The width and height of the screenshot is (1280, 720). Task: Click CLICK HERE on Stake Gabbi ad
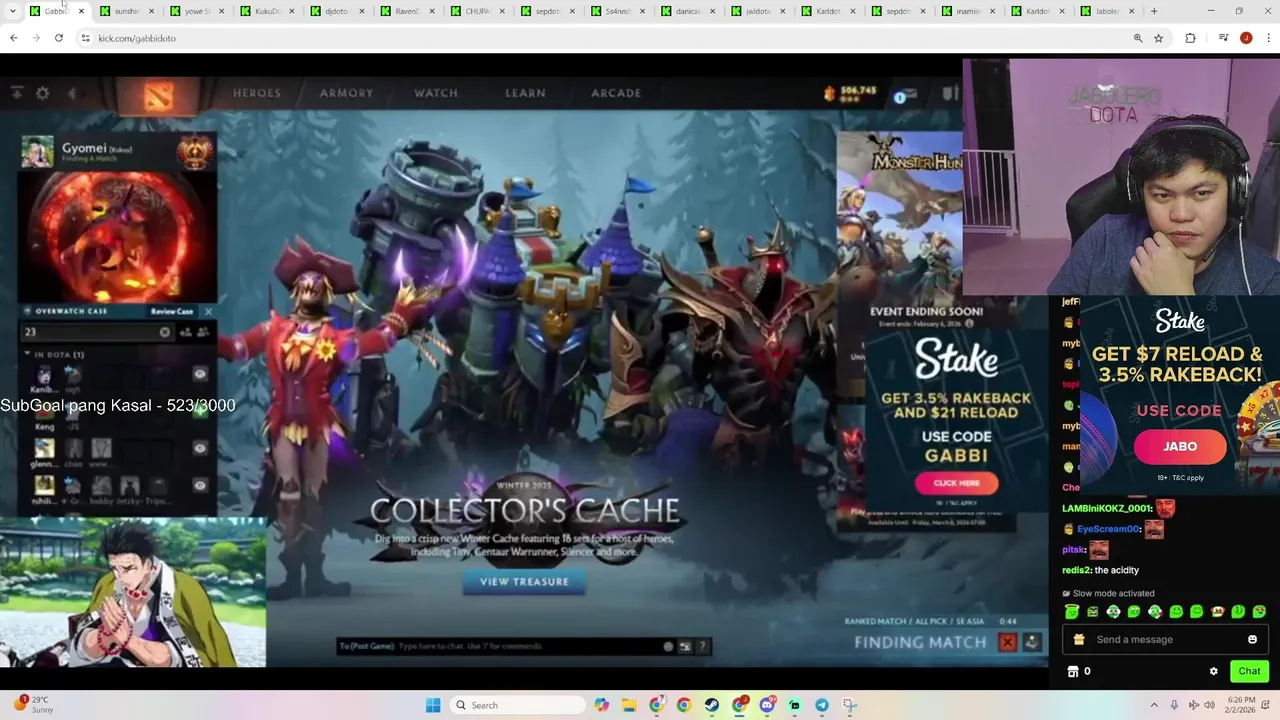[957, 483]
